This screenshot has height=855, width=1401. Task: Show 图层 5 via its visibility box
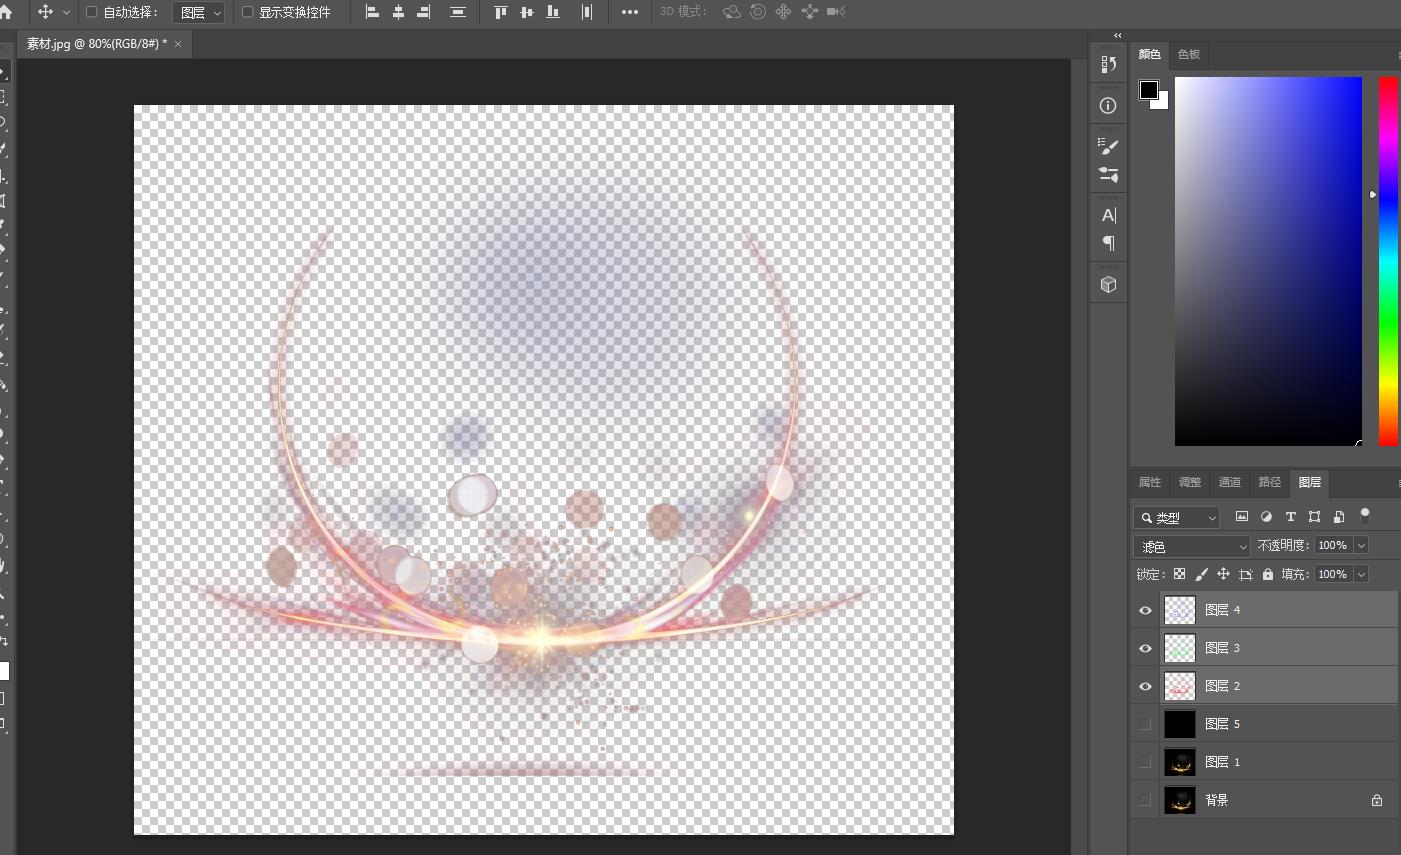click(1145, 724)
